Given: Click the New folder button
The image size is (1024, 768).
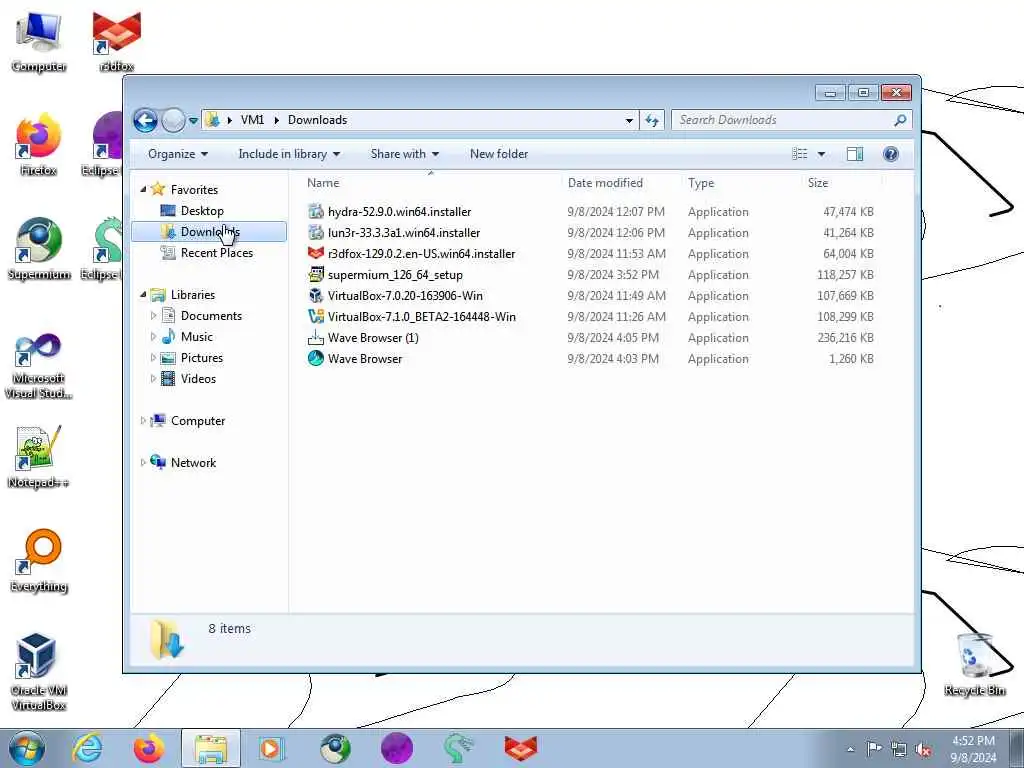Looking at the screenshot, I should (499, 154).
